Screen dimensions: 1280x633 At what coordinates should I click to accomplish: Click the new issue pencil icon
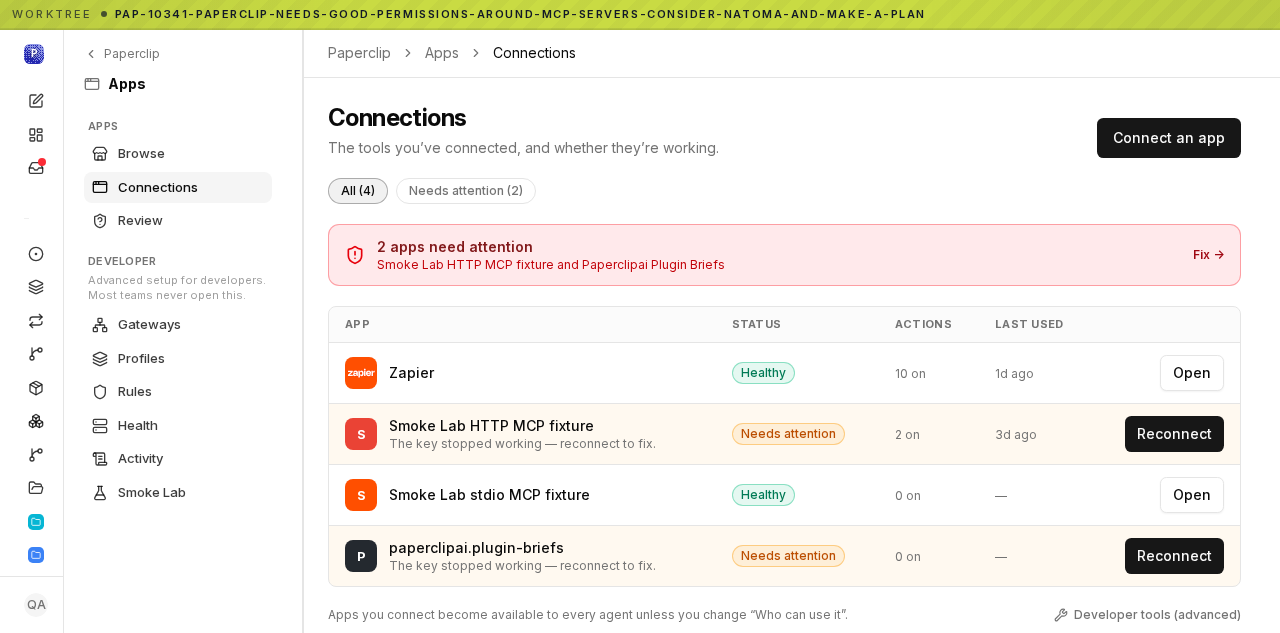pyautogui.click(x=36, y=101)
